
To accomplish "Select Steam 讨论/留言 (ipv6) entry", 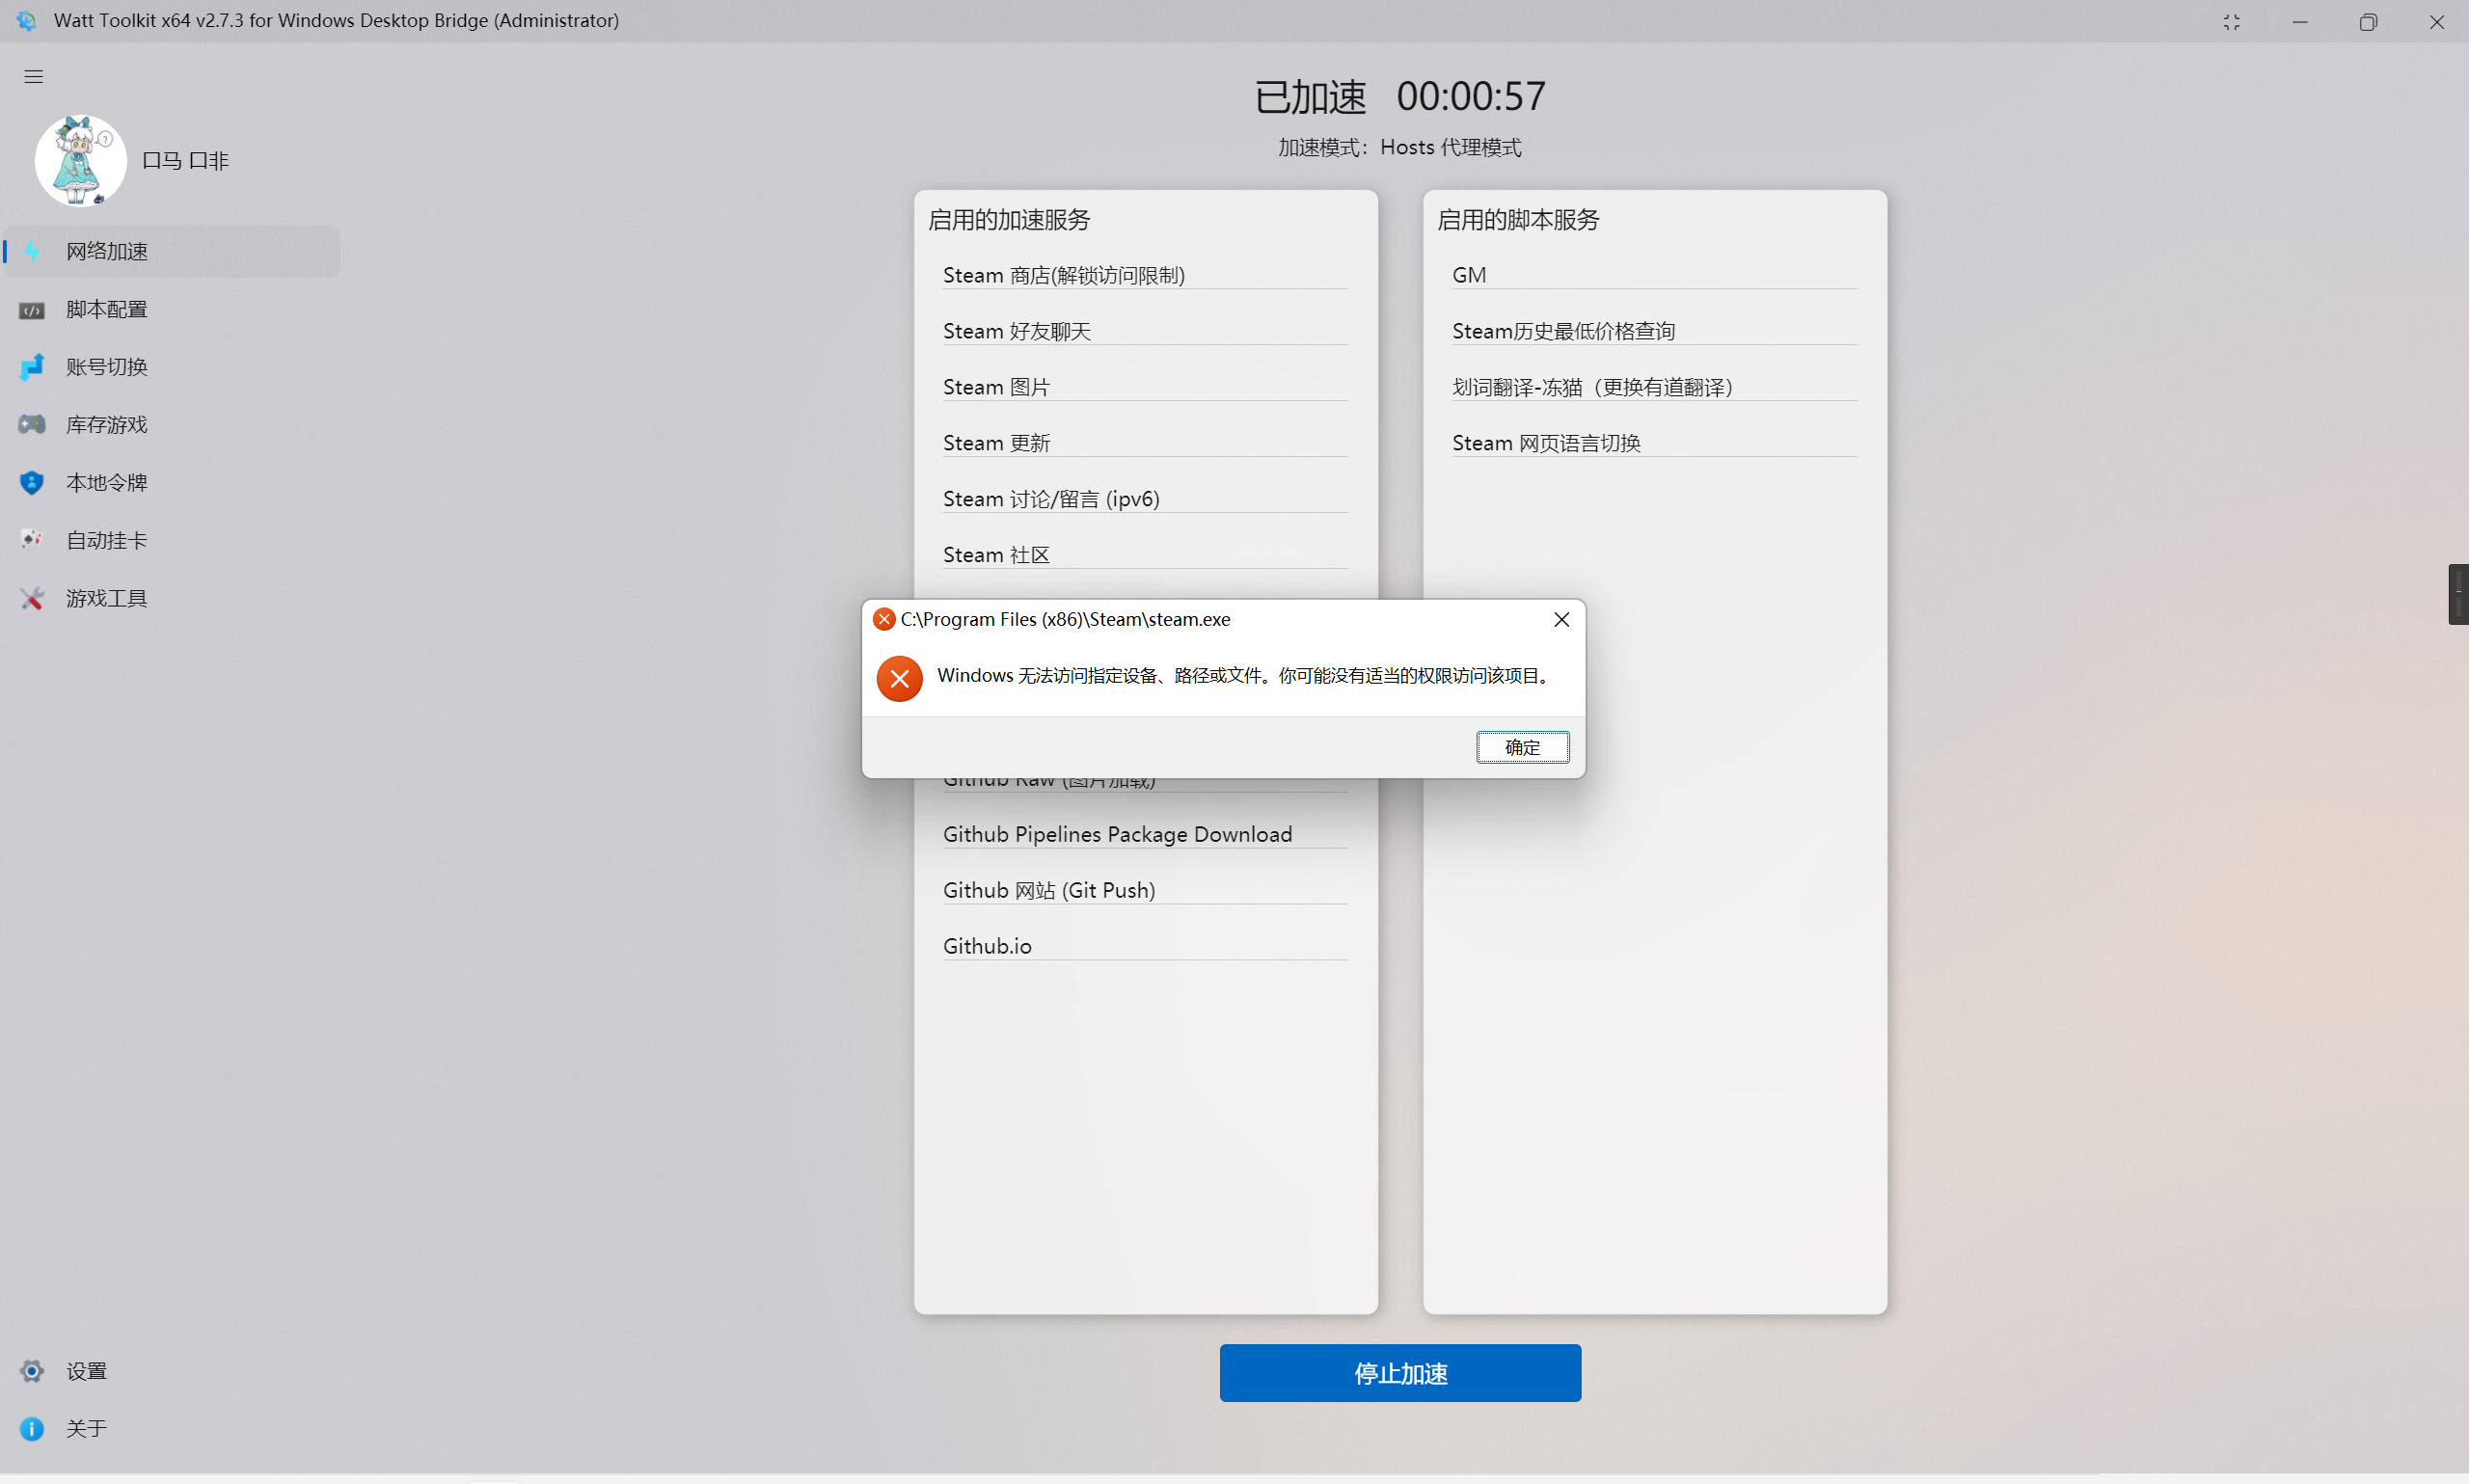I will [x=1145, y=499].
